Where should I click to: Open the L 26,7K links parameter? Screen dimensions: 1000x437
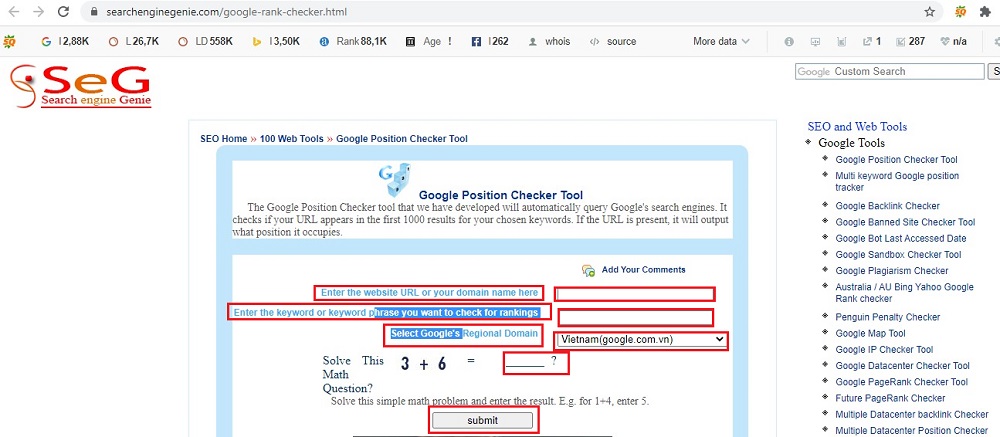133,41
